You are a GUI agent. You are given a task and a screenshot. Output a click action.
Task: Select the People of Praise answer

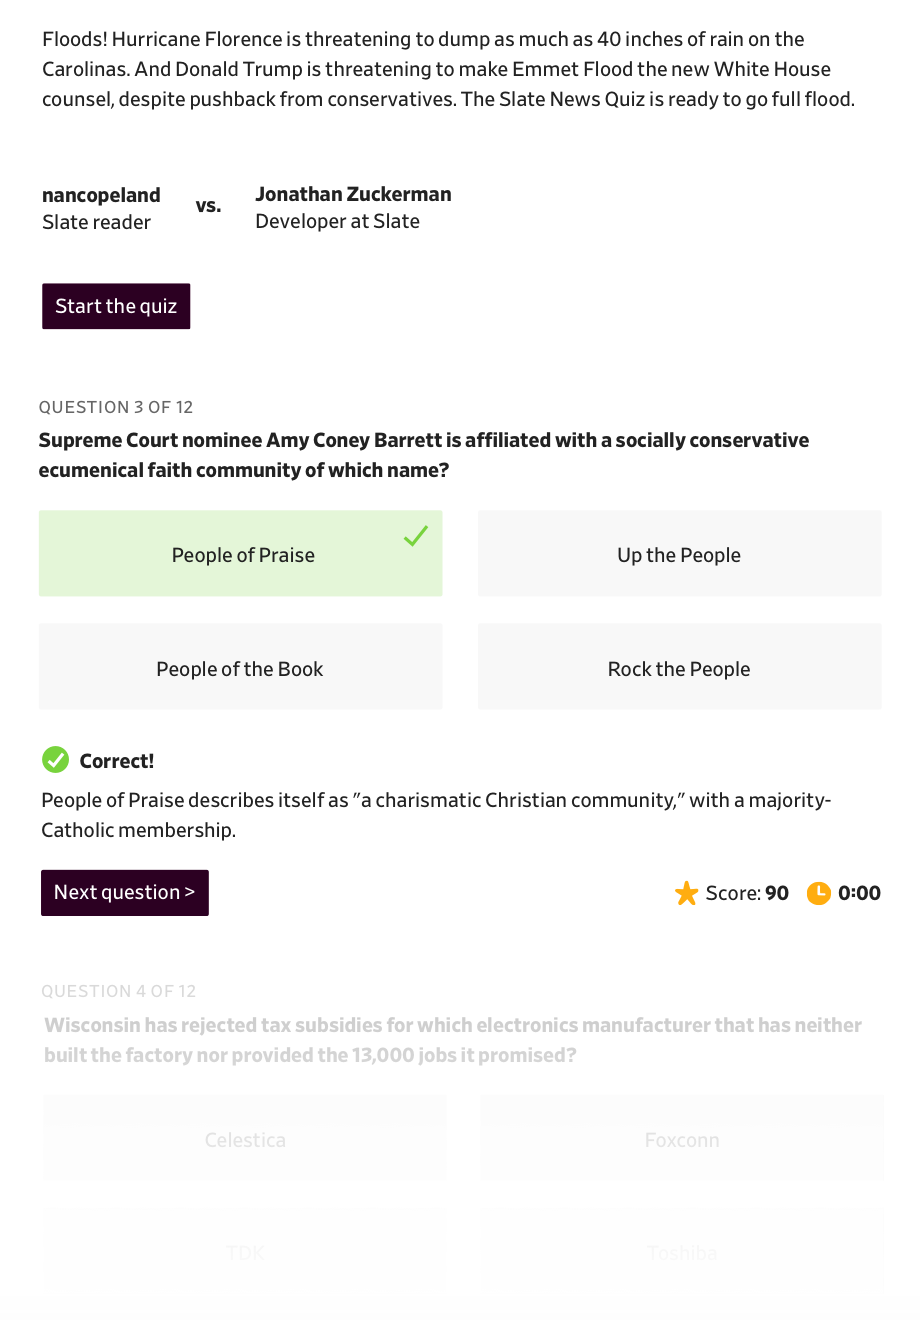coord(240,554)
